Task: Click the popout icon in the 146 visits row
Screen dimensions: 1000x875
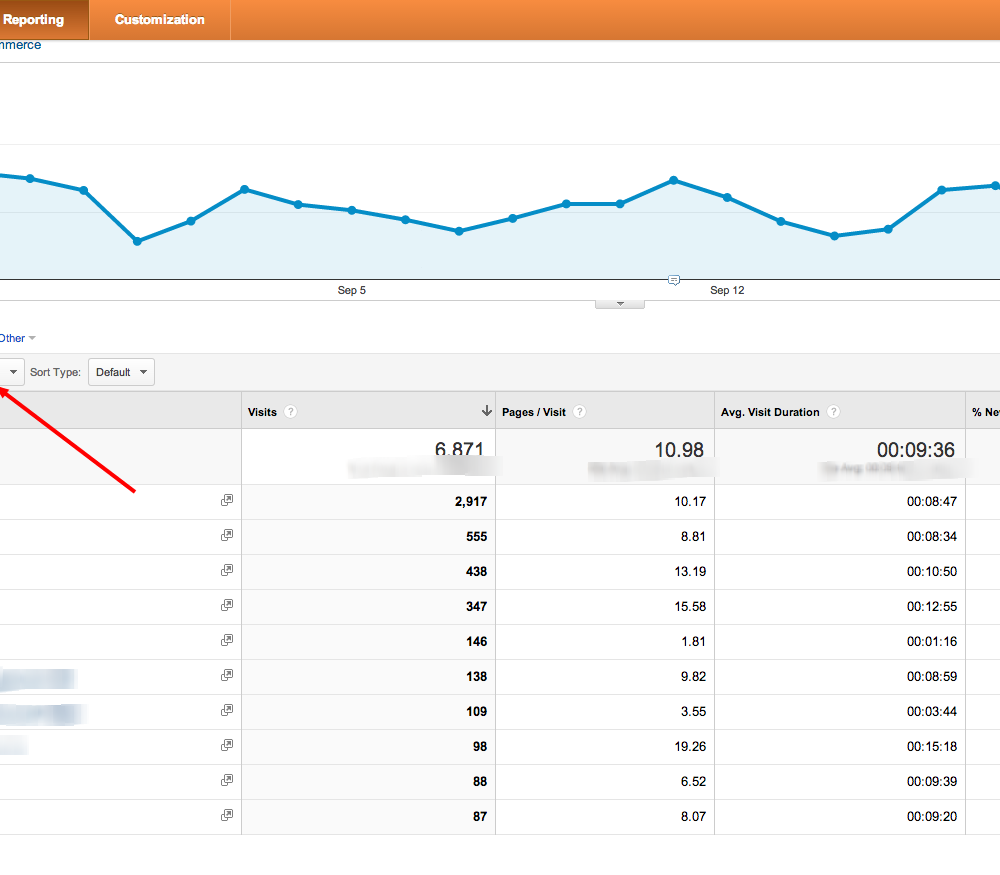Action: 227,640
